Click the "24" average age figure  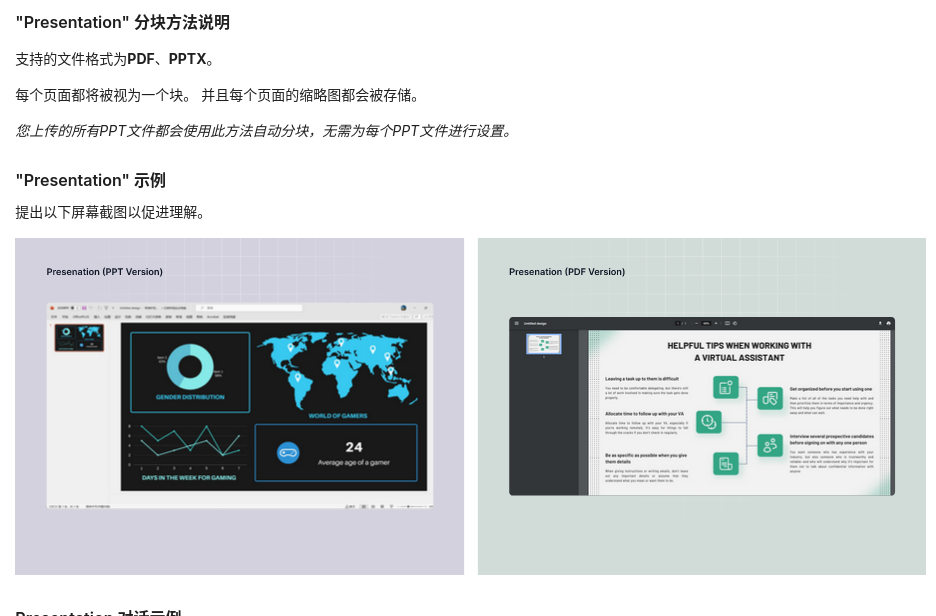[x=353, y=447]
